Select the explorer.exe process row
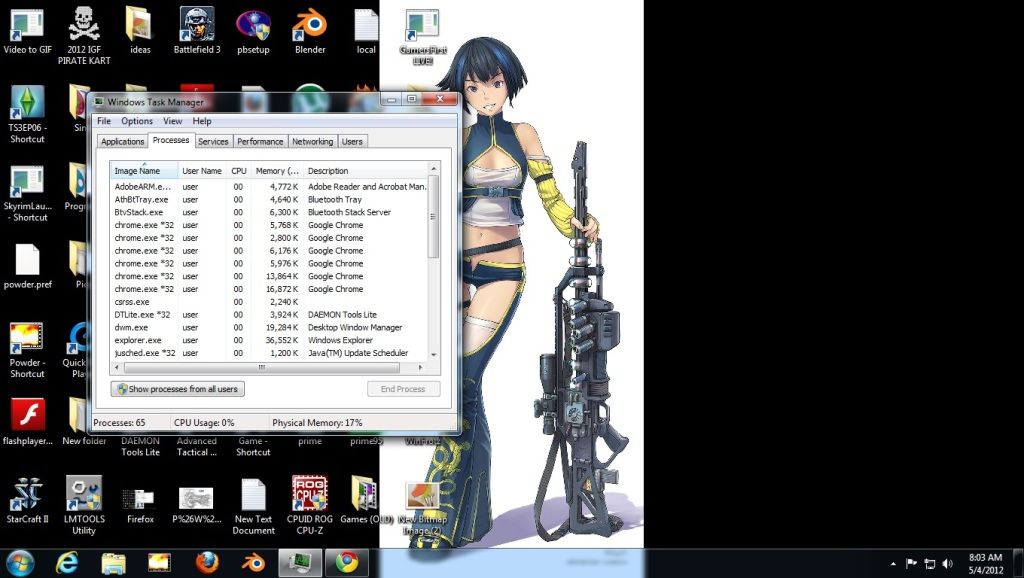Viewport: 1024px width, 578px height. [x=138, y=340]
